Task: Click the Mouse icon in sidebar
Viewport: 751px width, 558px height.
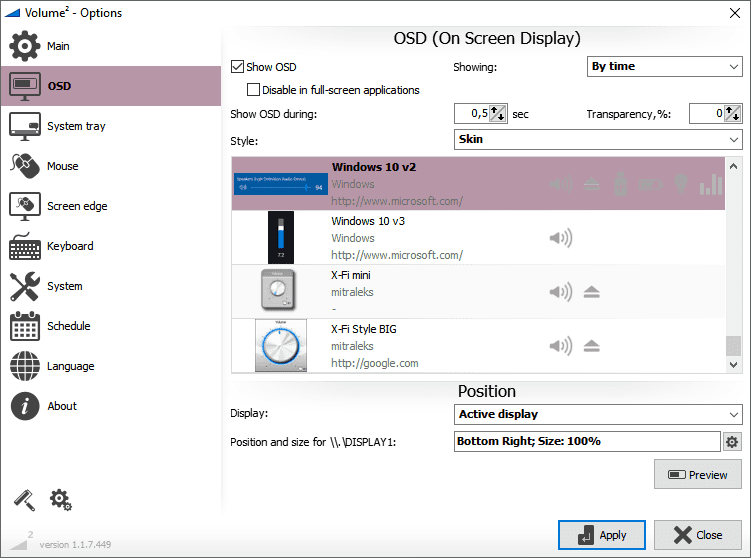Action: 24,166
